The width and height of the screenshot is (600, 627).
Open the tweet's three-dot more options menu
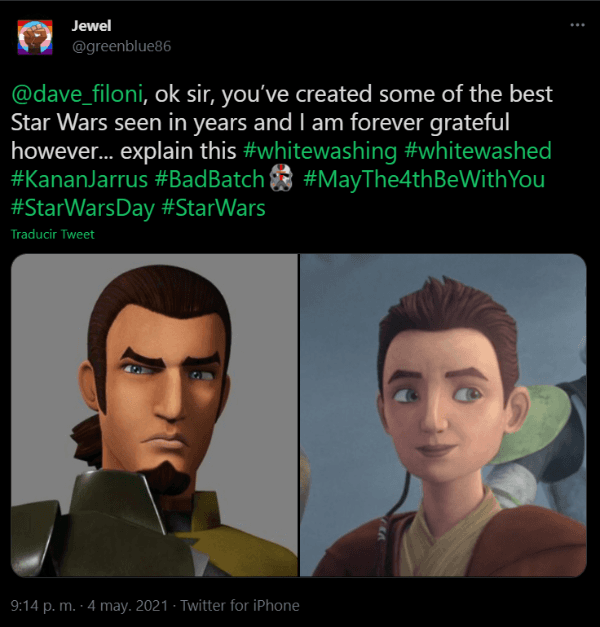(577, 25)
